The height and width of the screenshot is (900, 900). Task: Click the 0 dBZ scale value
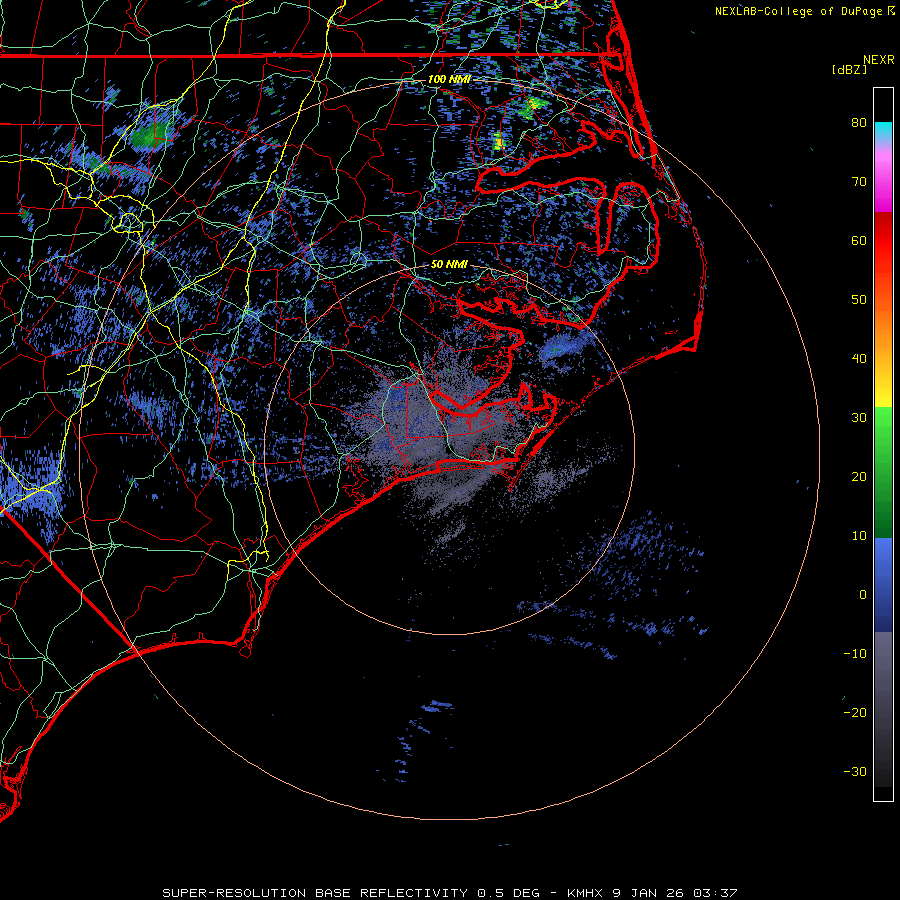tap(863, 595)
